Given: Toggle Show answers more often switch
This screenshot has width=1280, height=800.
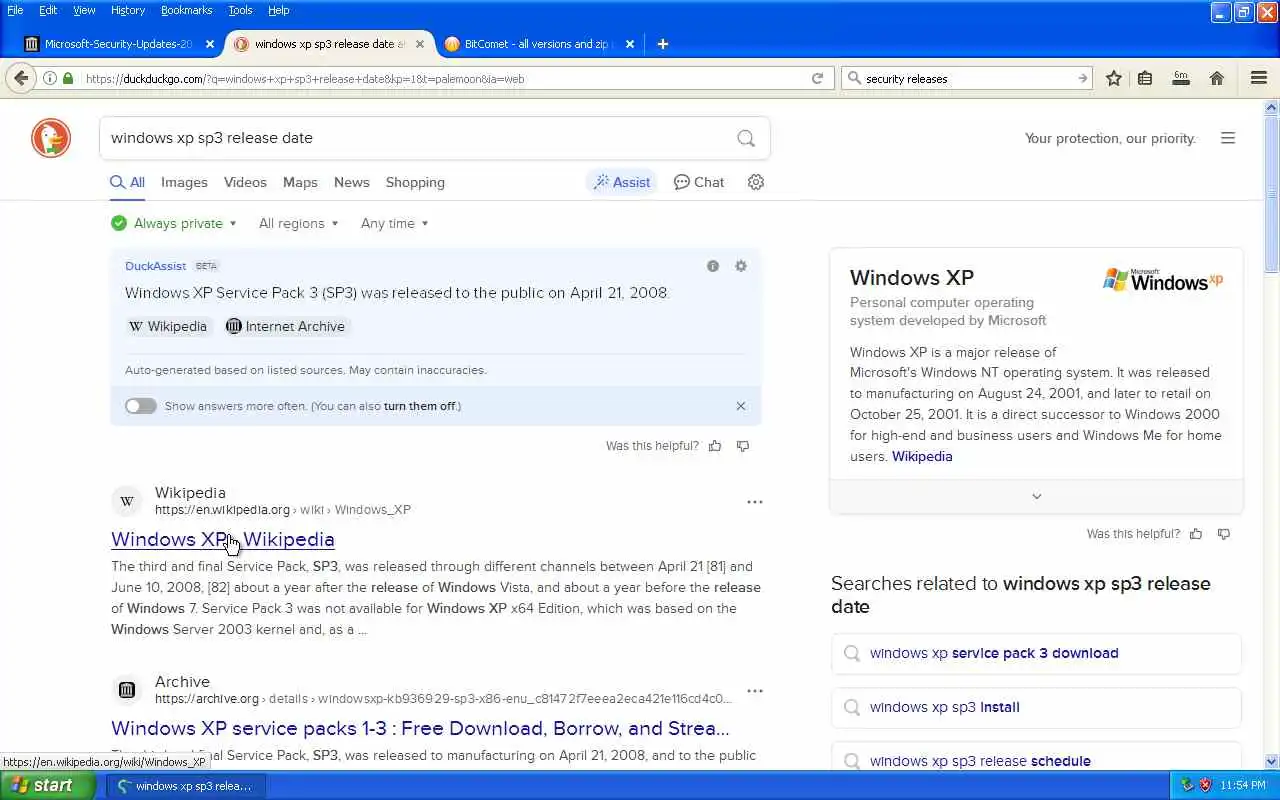Looking at the screenshot, I should (x=141, y=406).
